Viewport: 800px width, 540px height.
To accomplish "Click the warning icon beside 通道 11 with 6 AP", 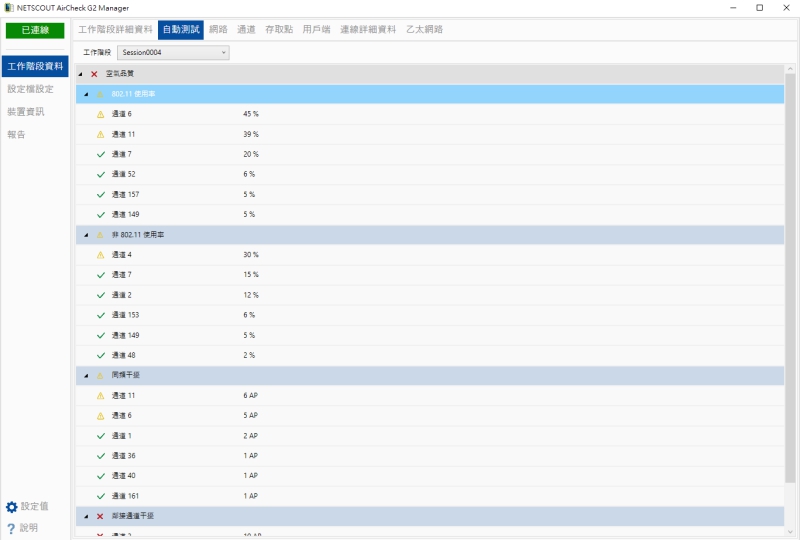I will [x=100, y=396].
